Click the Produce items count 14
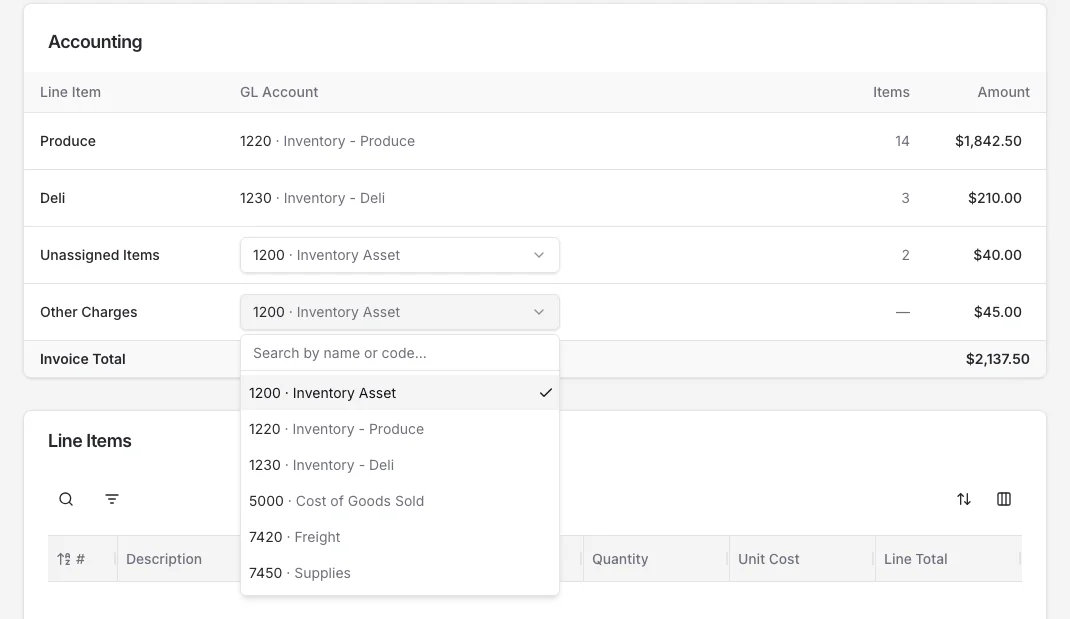 (902, 141)
